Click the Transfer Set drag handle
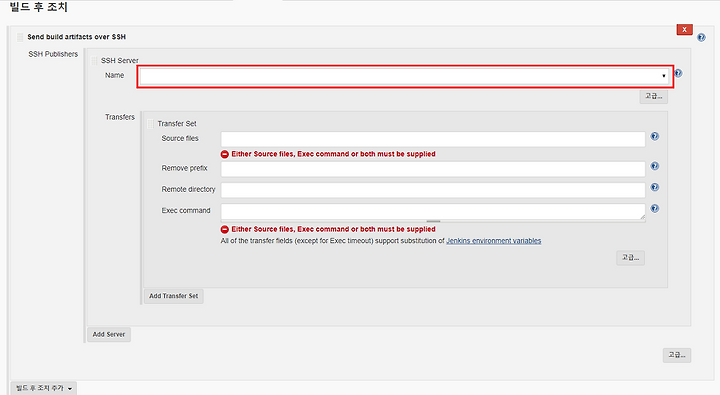 (x=150, y=124)
